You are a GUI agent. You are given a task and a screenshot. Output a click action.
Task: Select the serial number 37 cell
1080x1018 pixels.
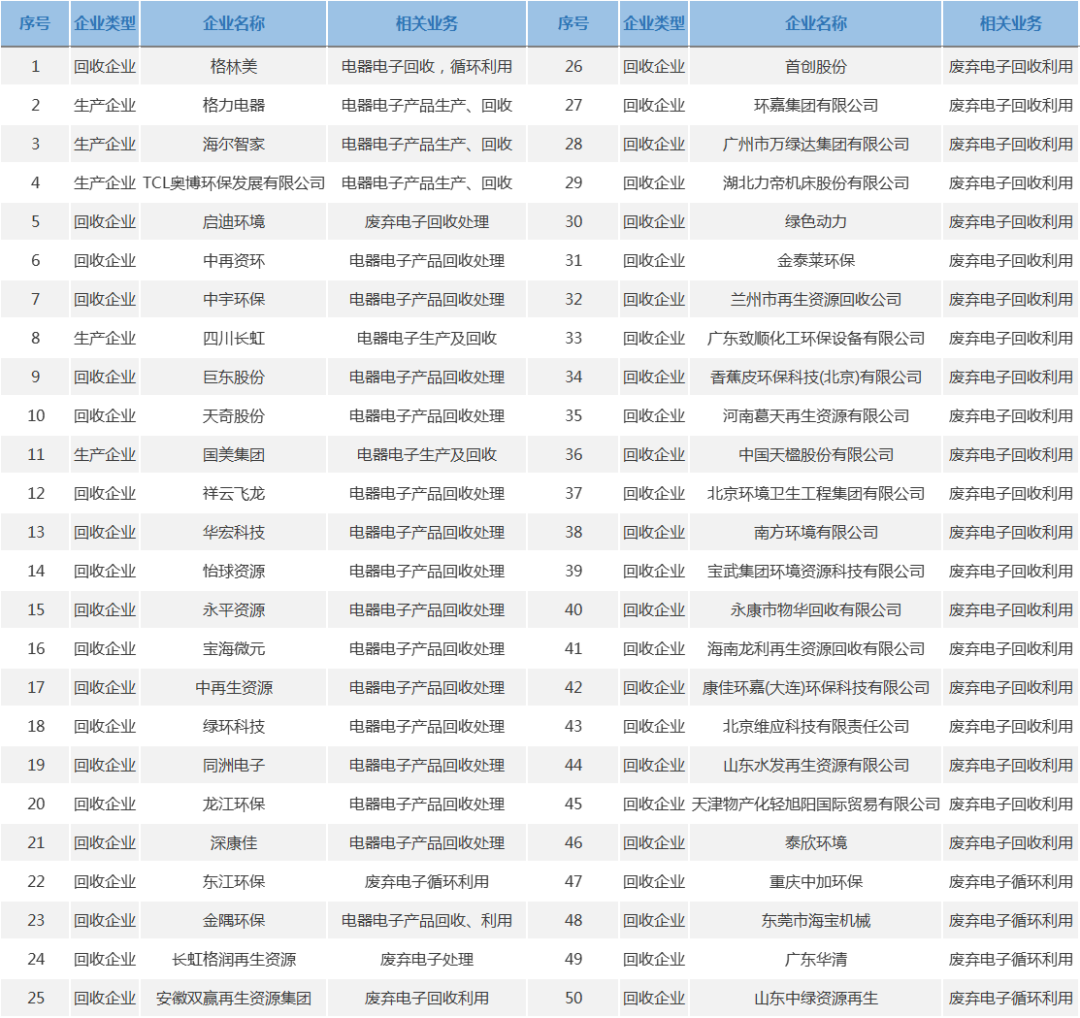(573, 493)
